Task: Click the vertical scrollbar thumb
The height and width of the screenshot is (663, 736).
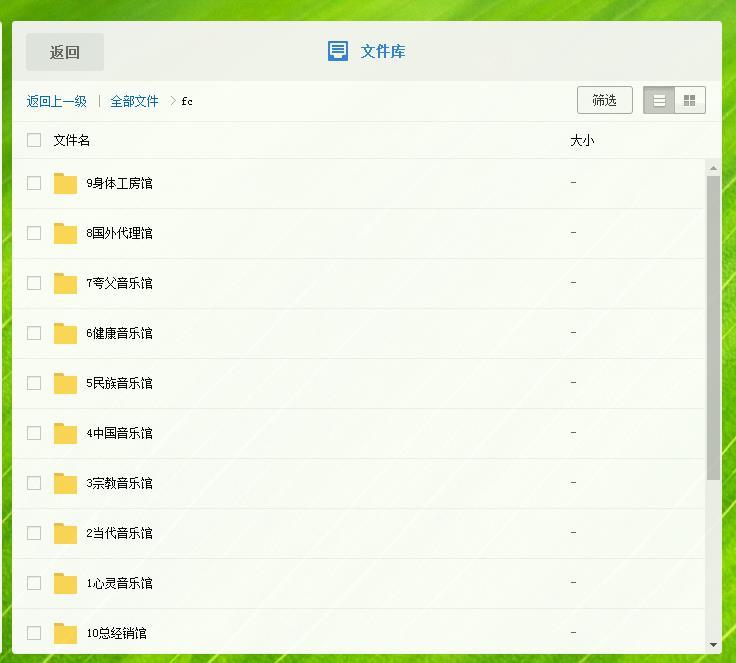Action: [713, 328]
